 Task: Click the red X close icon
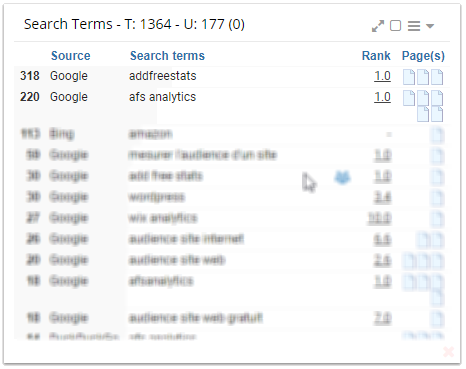click(449, 352)
